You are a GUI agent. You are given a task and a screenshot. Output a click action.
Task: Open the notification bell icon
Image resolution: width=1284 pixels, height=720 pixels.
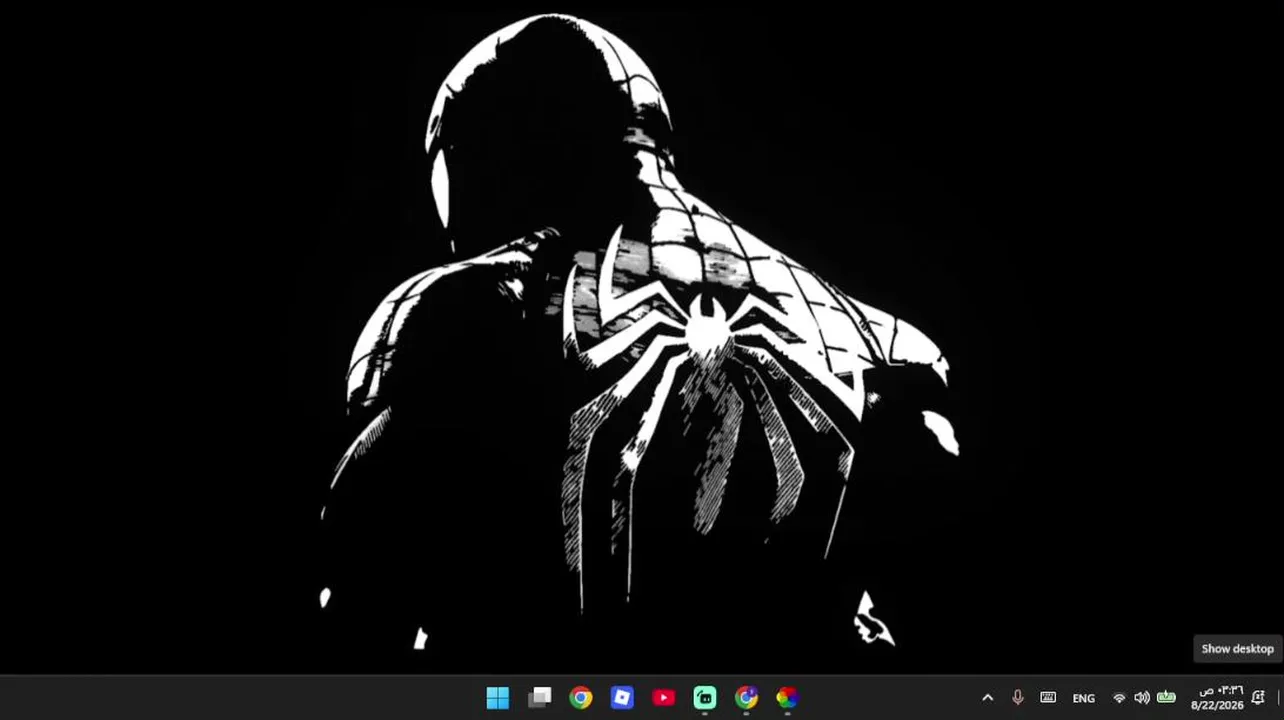tap(1258, 698)
